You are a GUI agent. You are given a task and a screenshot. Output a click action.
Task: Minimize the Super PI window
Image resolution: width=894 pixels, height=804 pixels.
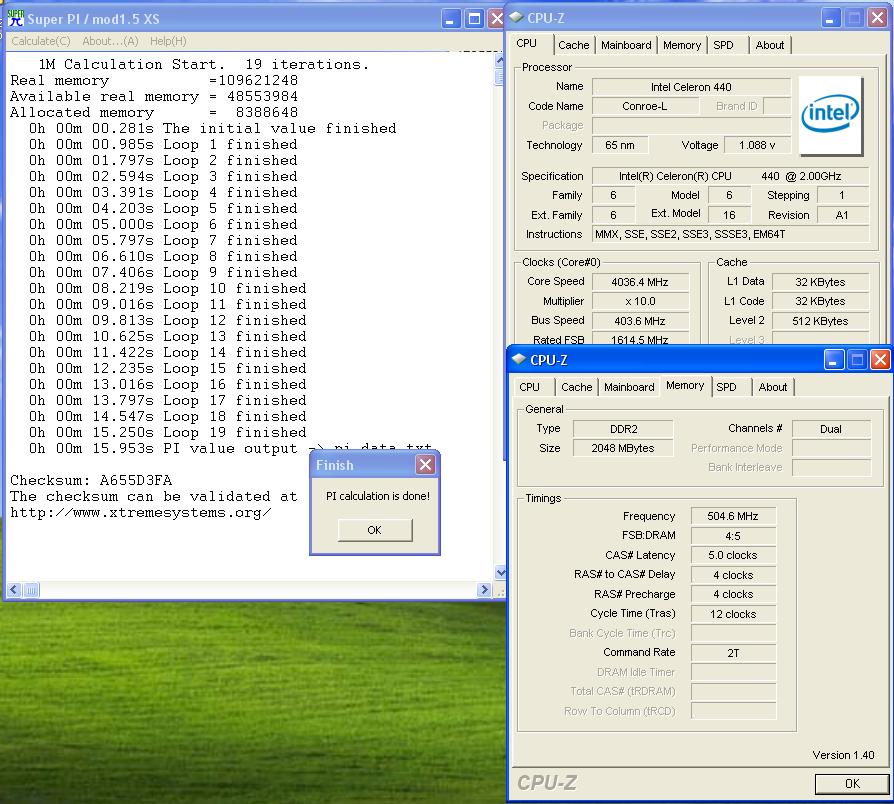click(450, 19)
